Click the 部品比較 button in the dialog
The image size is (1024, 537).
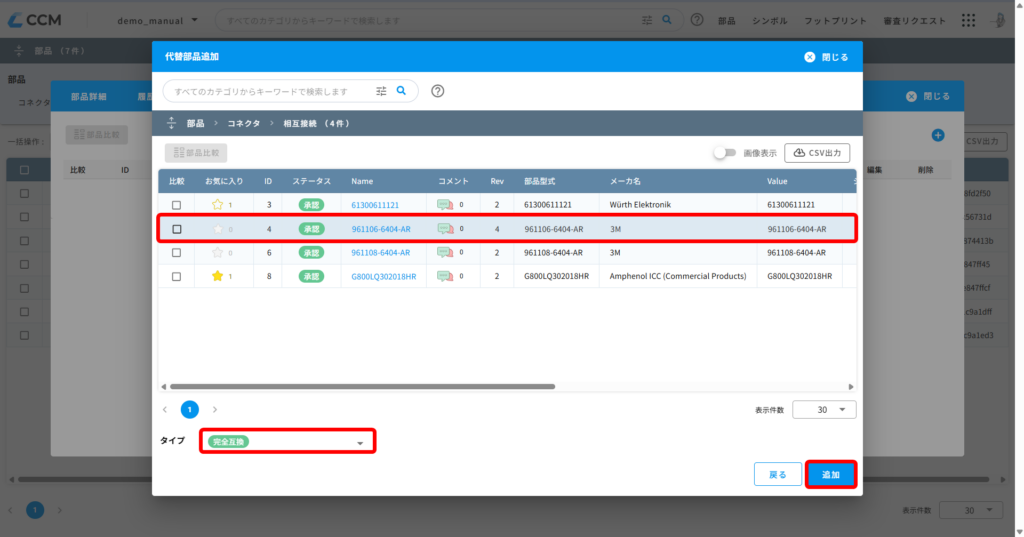(x=196, y=153)
